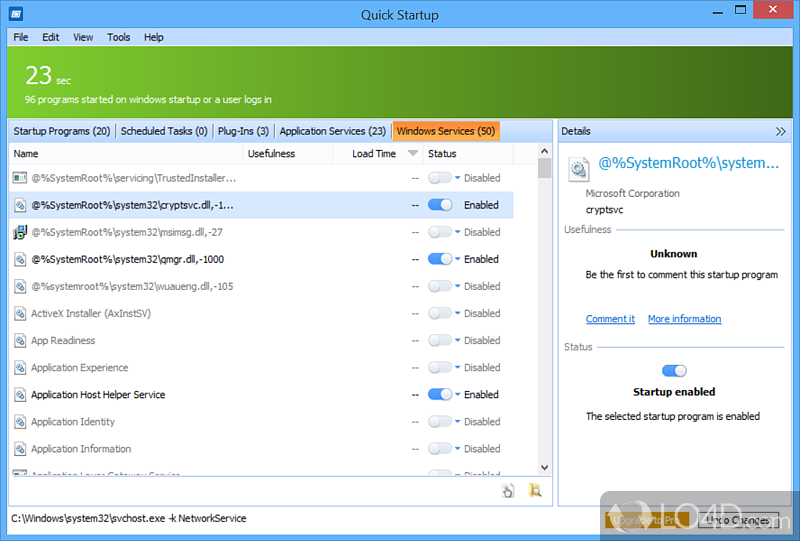This screenshot has width=800, height=541.
Task: Open the Tools menu
Action: point(119,37)
